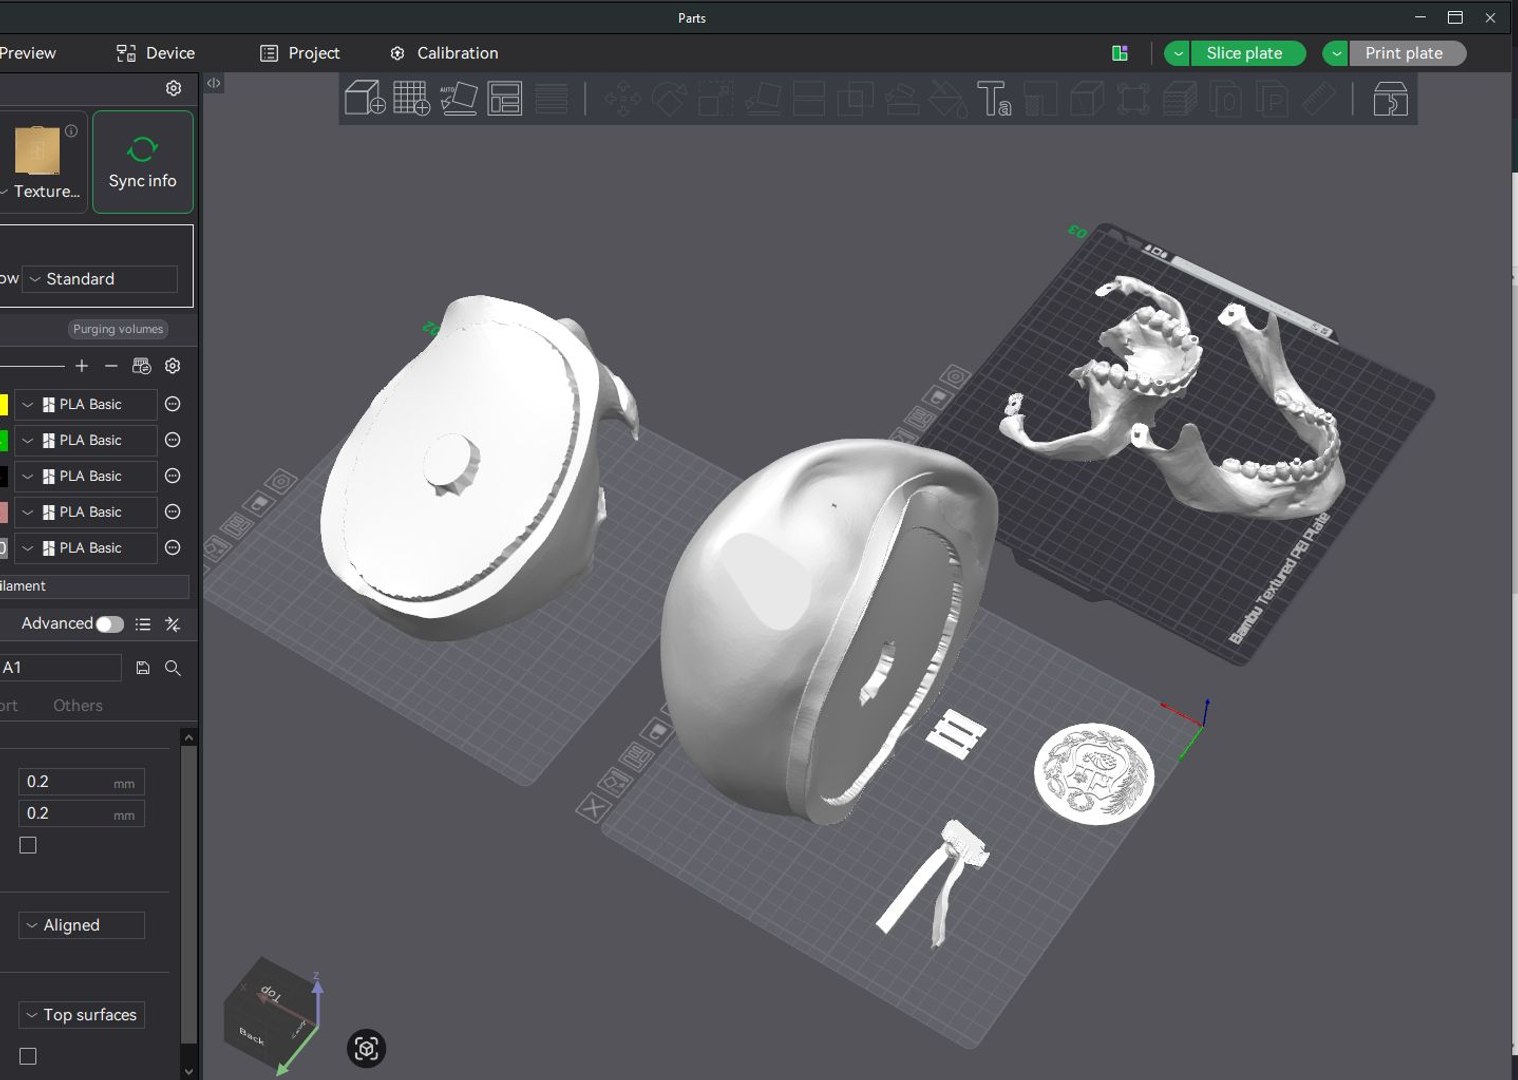Click the fit-view icon near view cube

[366, 1048]
